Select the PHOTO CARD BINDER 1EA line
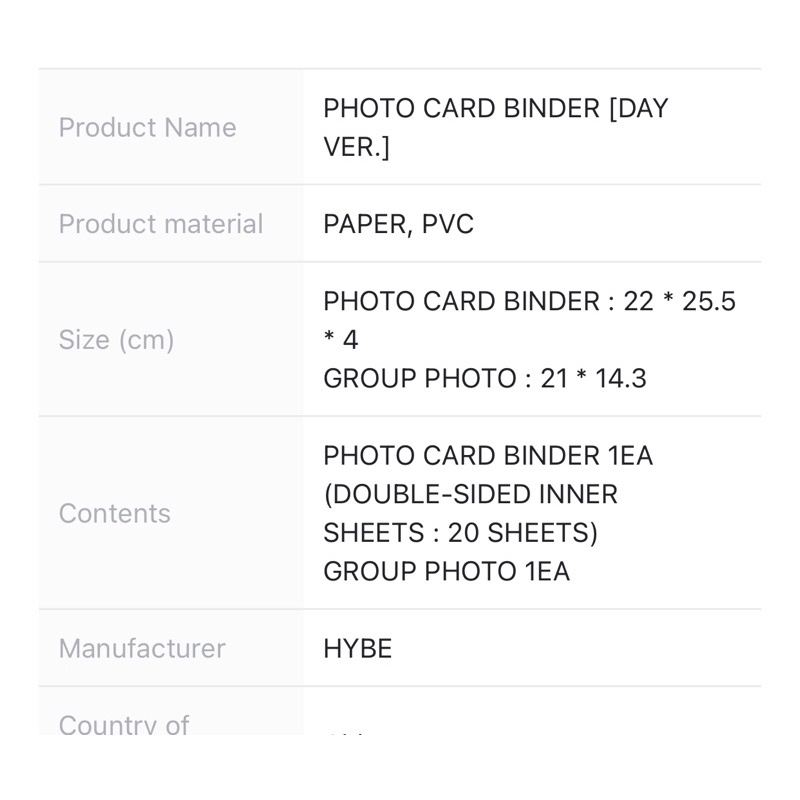The height and width of the screenshot is (800, 800). 487,456
